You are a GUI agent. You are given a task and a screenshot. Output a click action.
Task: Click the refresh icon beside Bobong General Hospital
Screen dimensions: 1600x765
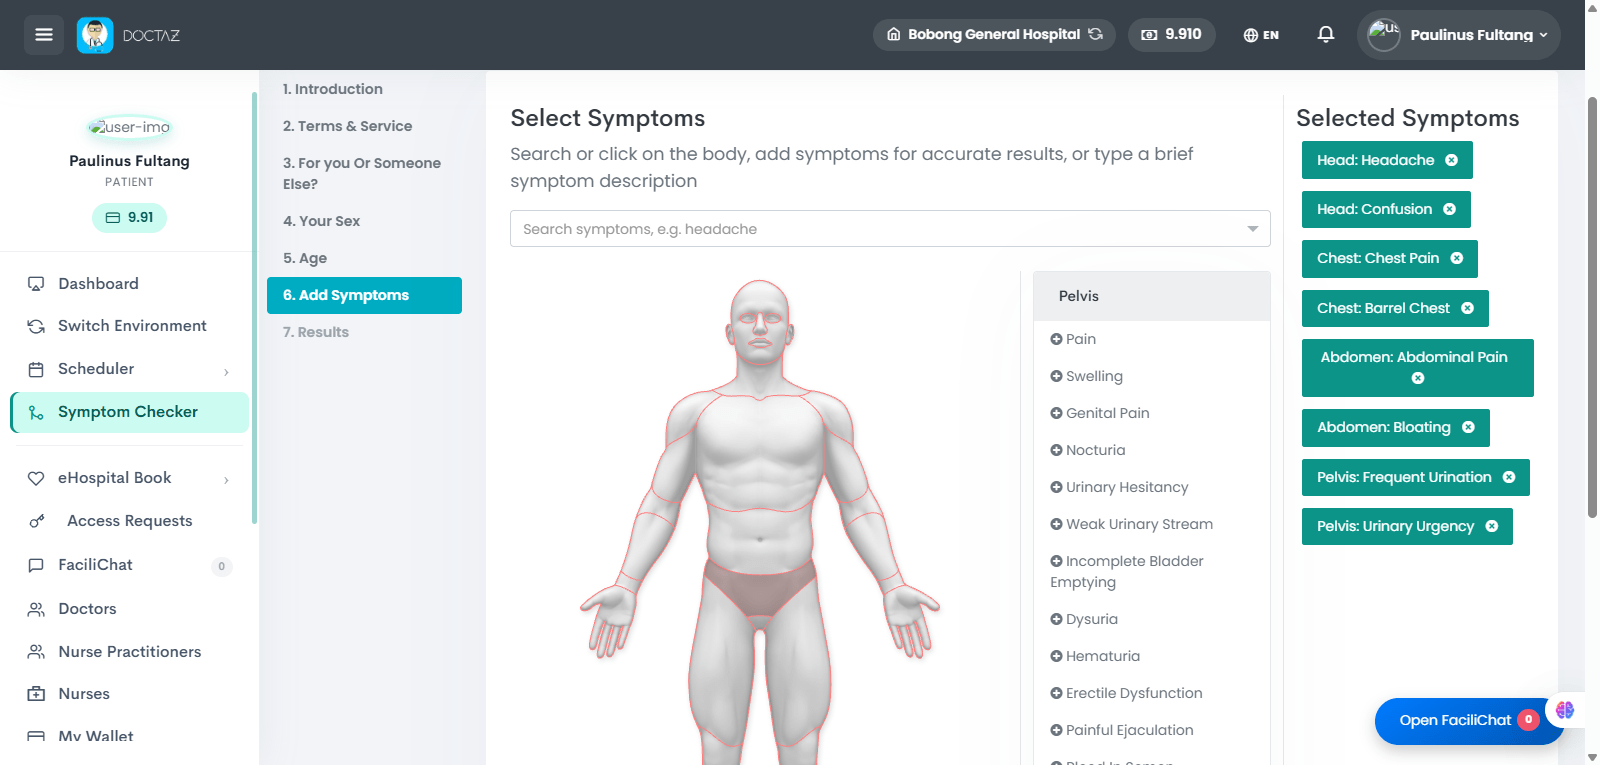click(1096, 34)
